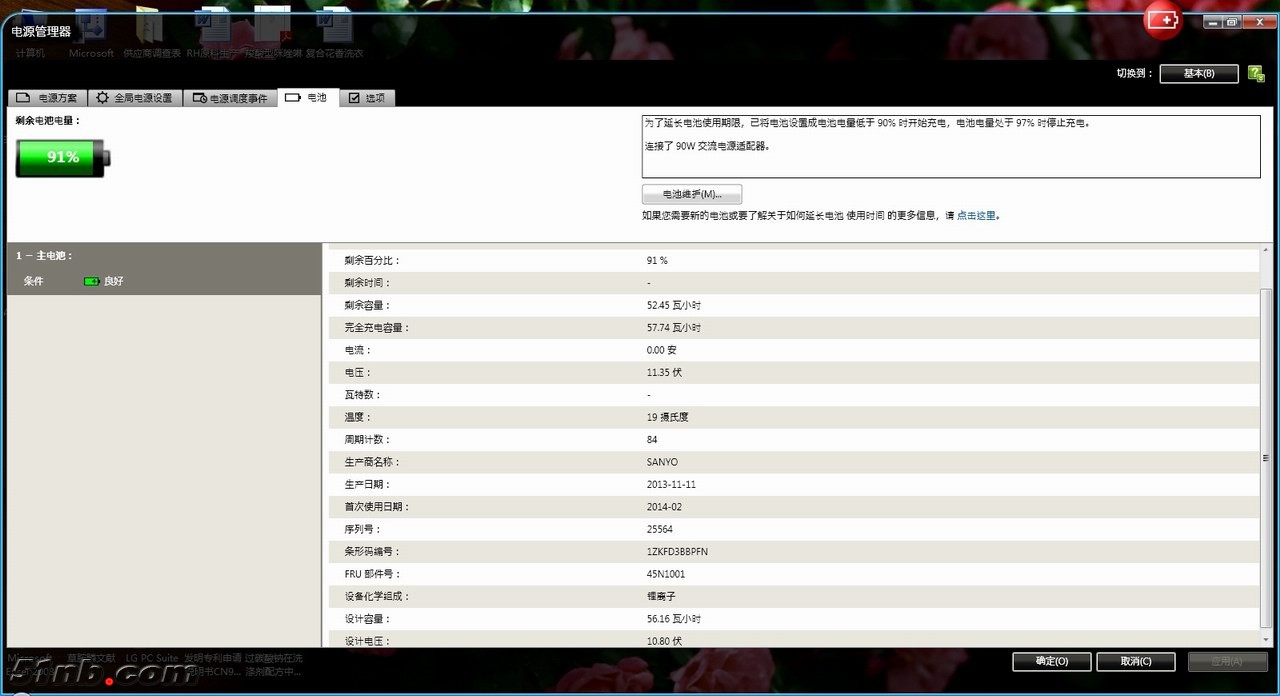
Task: Select the FRU 部件号 row
Action: click(x=790, y=574)
